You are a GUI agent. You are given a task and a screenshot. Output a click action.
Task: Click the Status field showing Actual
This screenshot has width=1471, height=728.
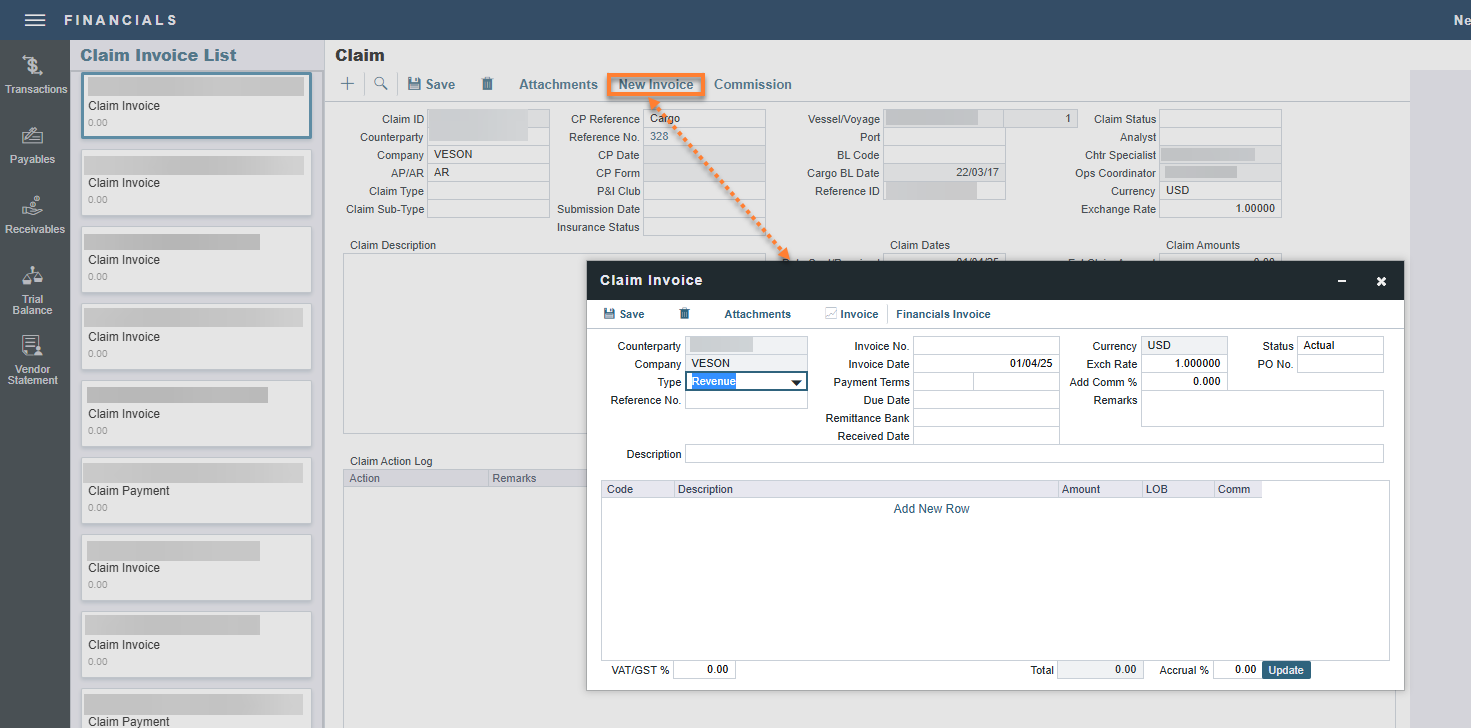tap(1340, 346)
